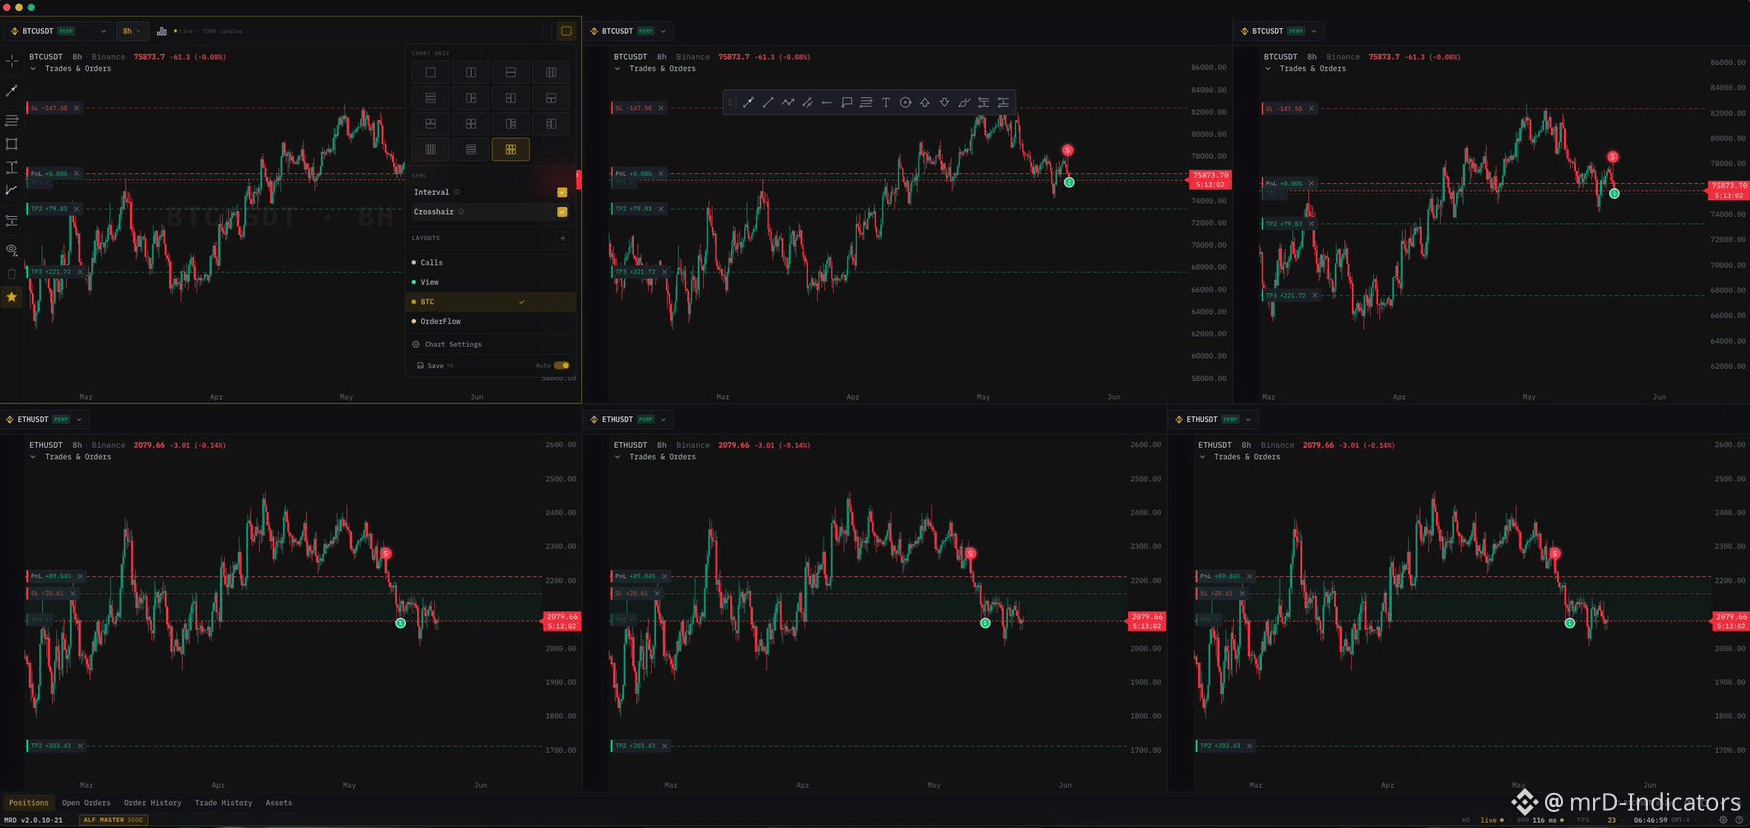The image size is (1750, 828).
Task: Pick the text tool in floating toolbar
Action: click(x=886, y=102)
